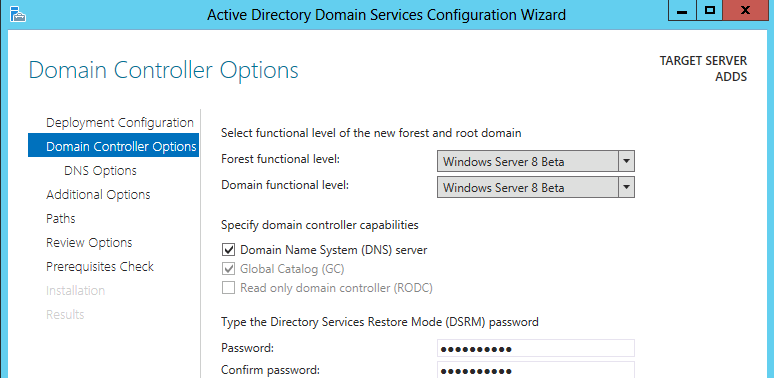Screen dimensions: 774x378
Task: Open Domain functional level dropdown
Action: click(536, 188)
